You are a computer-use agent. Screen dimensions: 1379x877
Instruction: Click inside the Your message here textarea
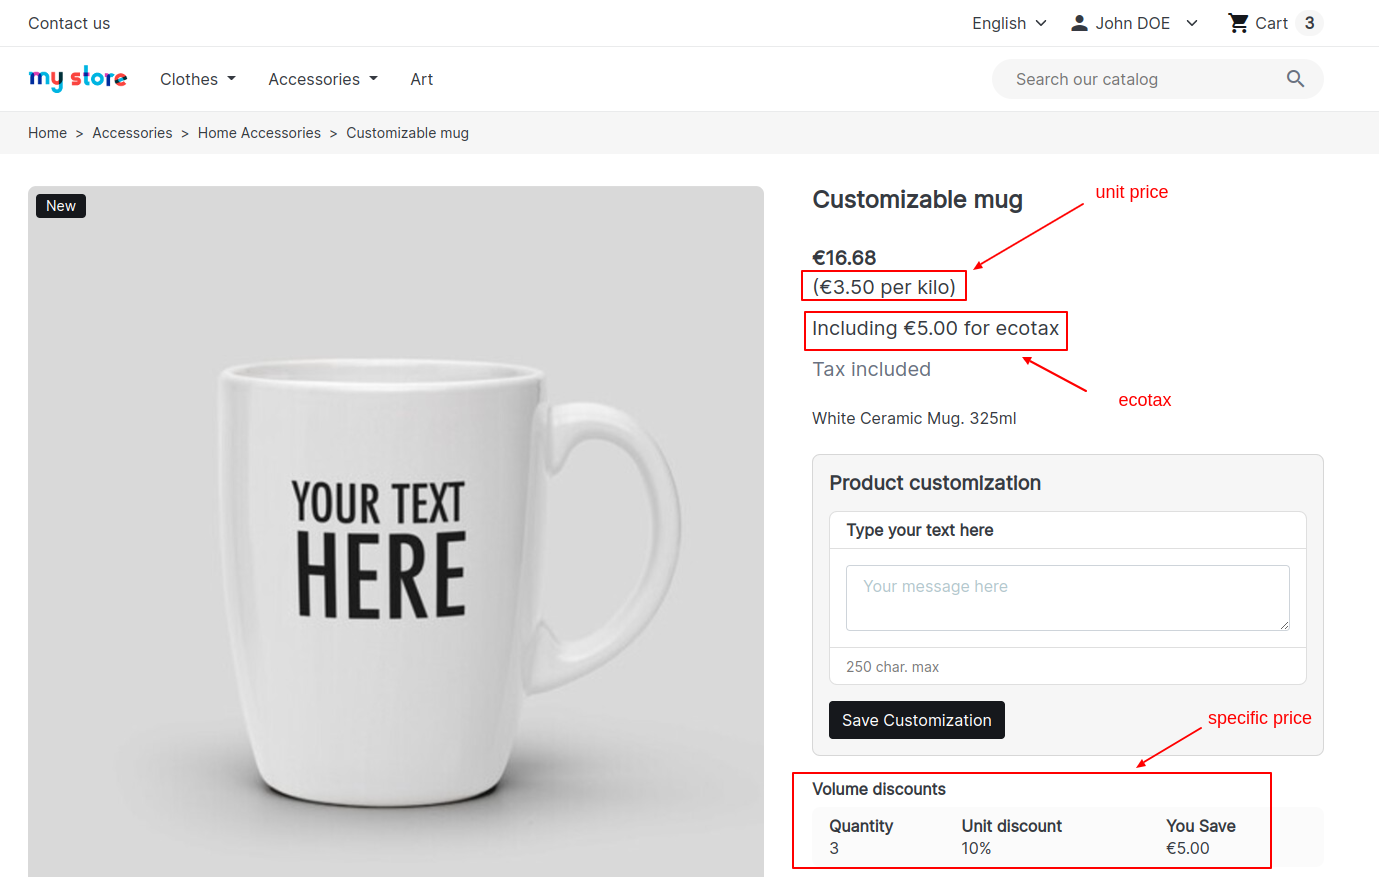click(x=1067, y=597)
